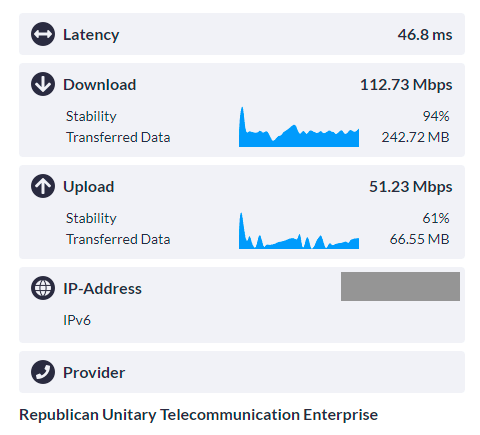Click the IP-Address globe icon

[x=43, y=288]
